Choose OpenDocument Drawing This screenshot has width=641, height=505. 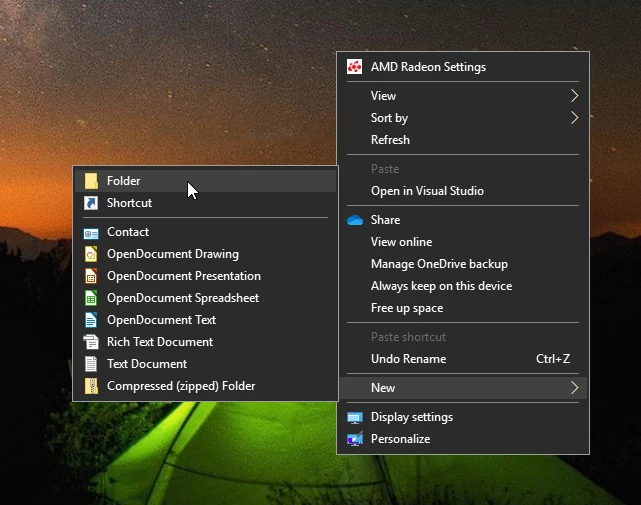coord(206,254)
